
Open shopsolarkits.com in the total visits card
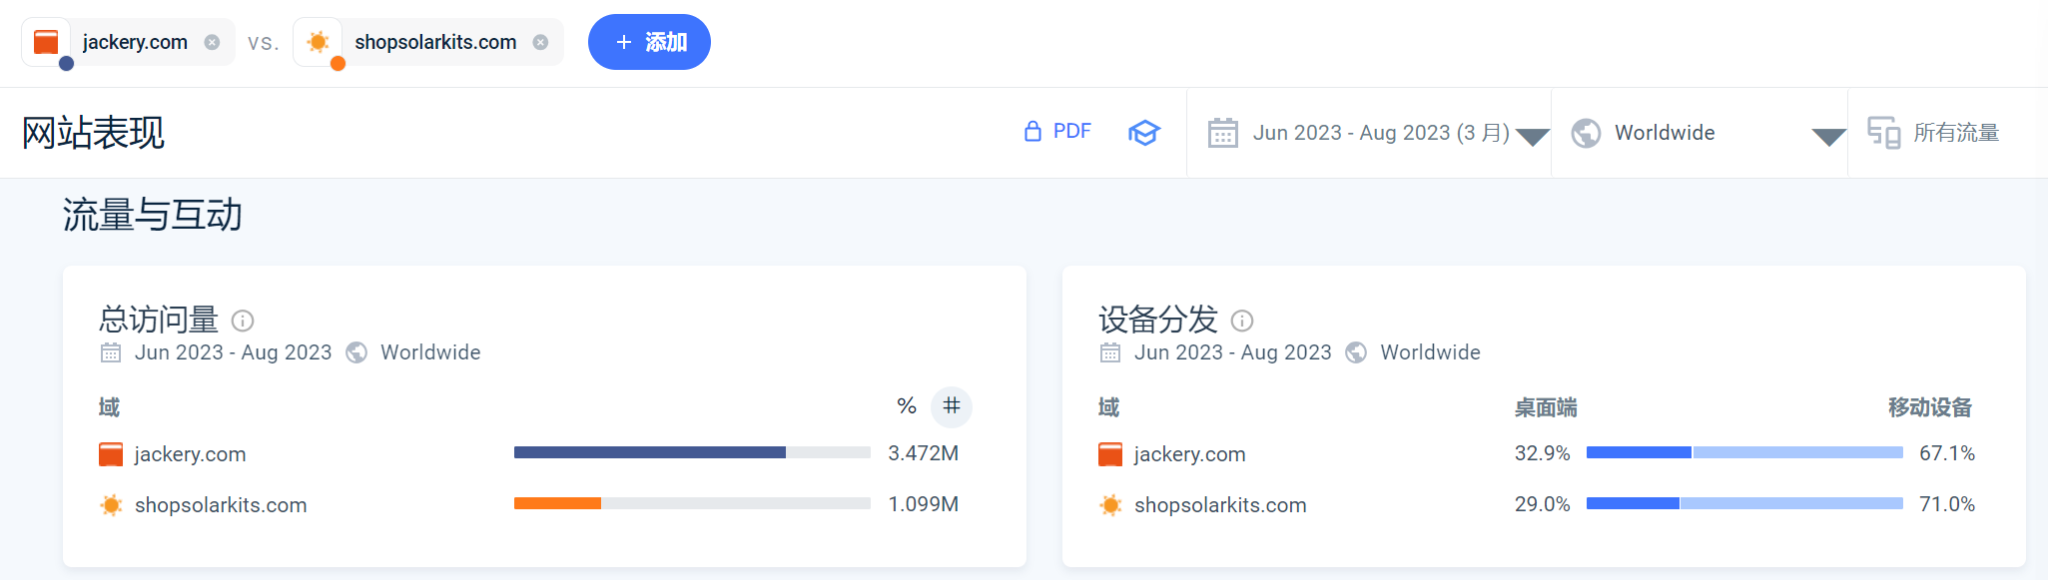(221, 505)
